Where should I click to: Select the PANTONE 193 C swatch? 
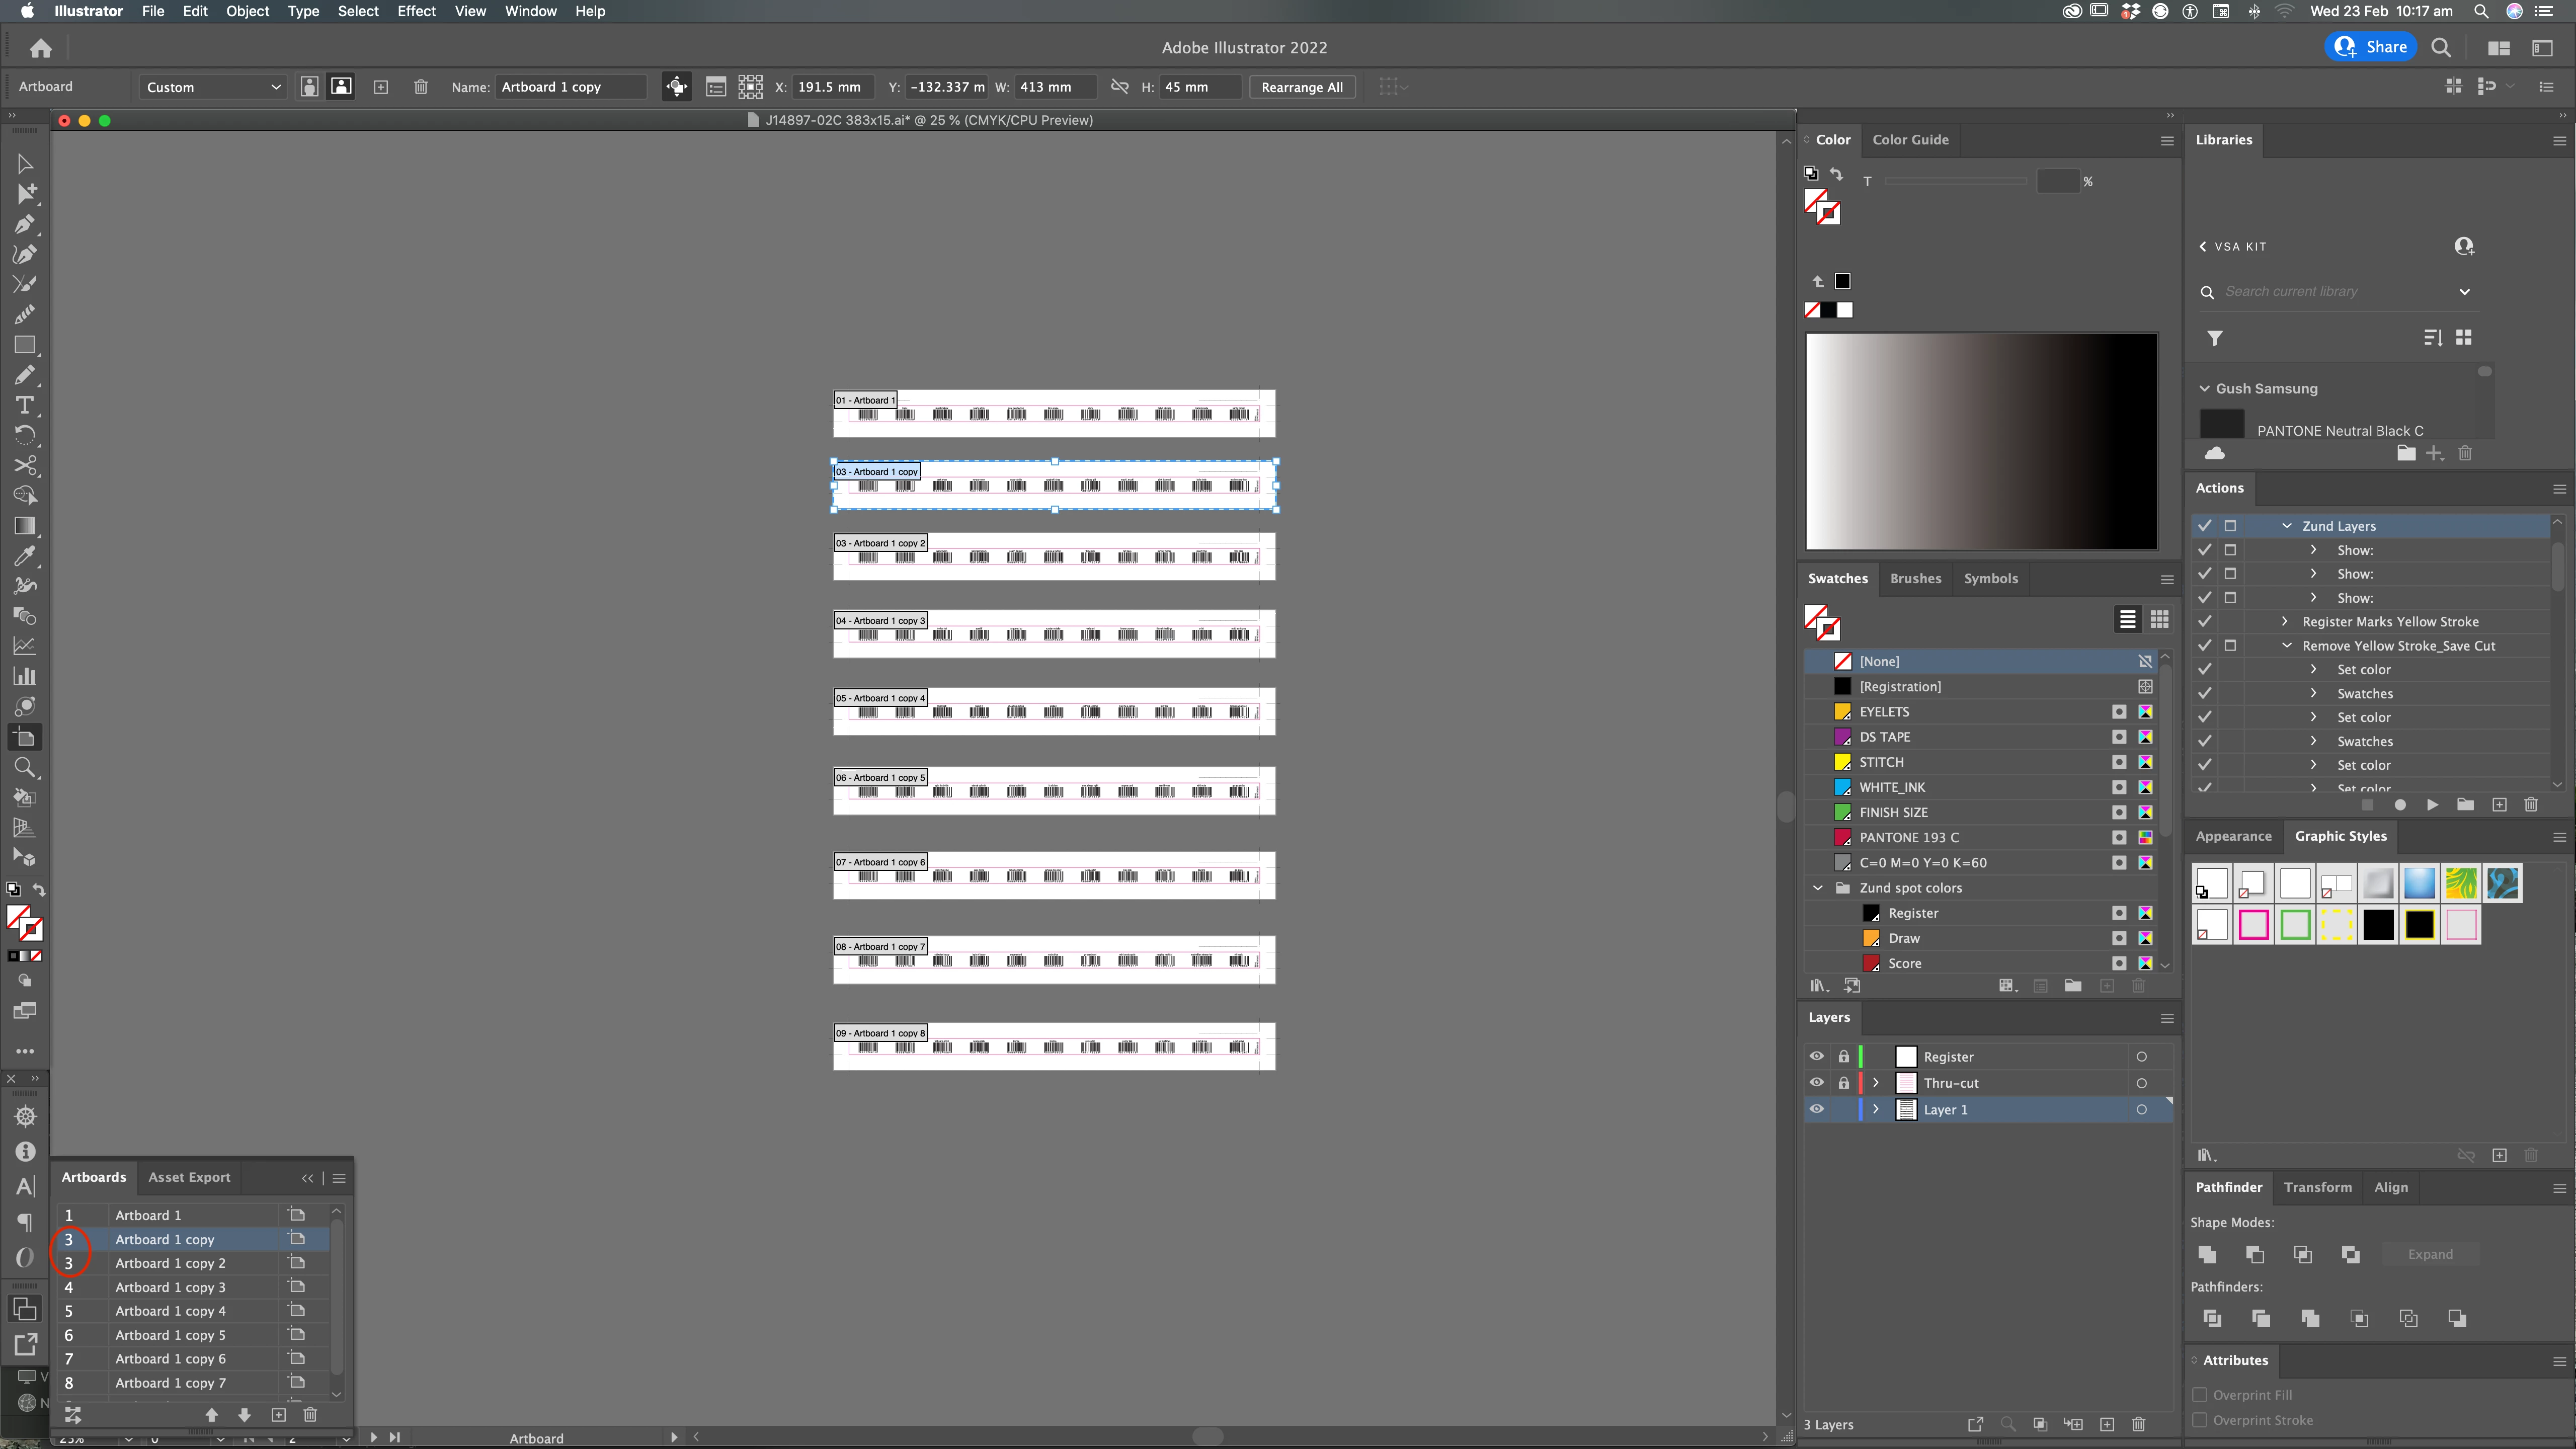tap(1908, 837)
